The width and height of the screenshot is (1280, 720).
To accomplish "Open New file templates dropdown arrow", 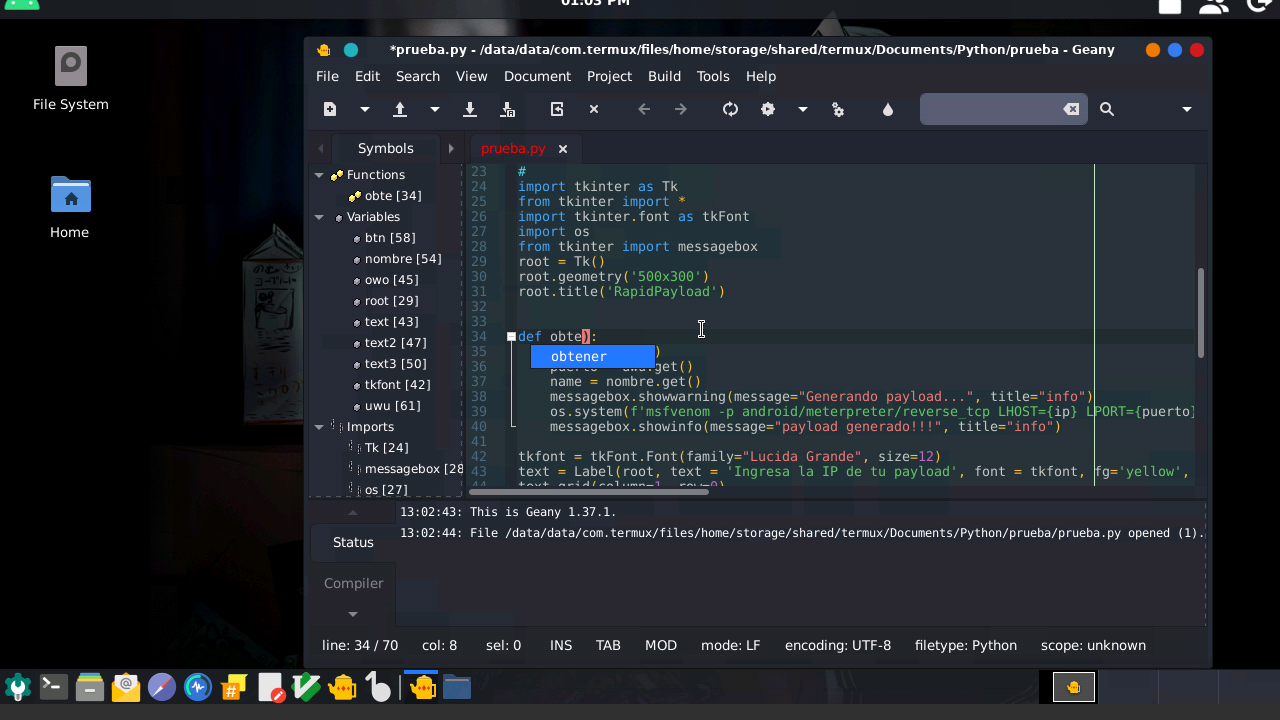I will coord(365,109).
